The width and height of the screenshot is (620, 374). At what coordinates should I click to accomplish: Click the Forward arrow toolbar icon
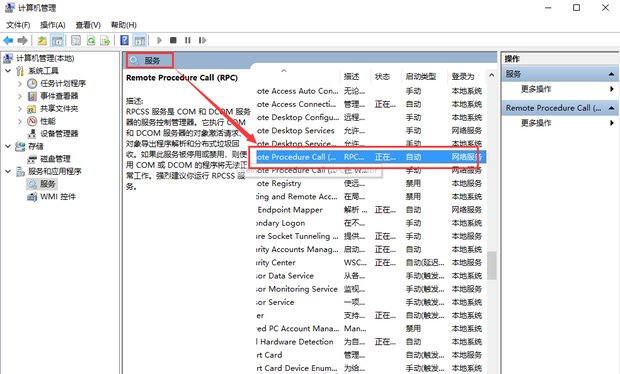pyautogui.click(x=23, y=40)
